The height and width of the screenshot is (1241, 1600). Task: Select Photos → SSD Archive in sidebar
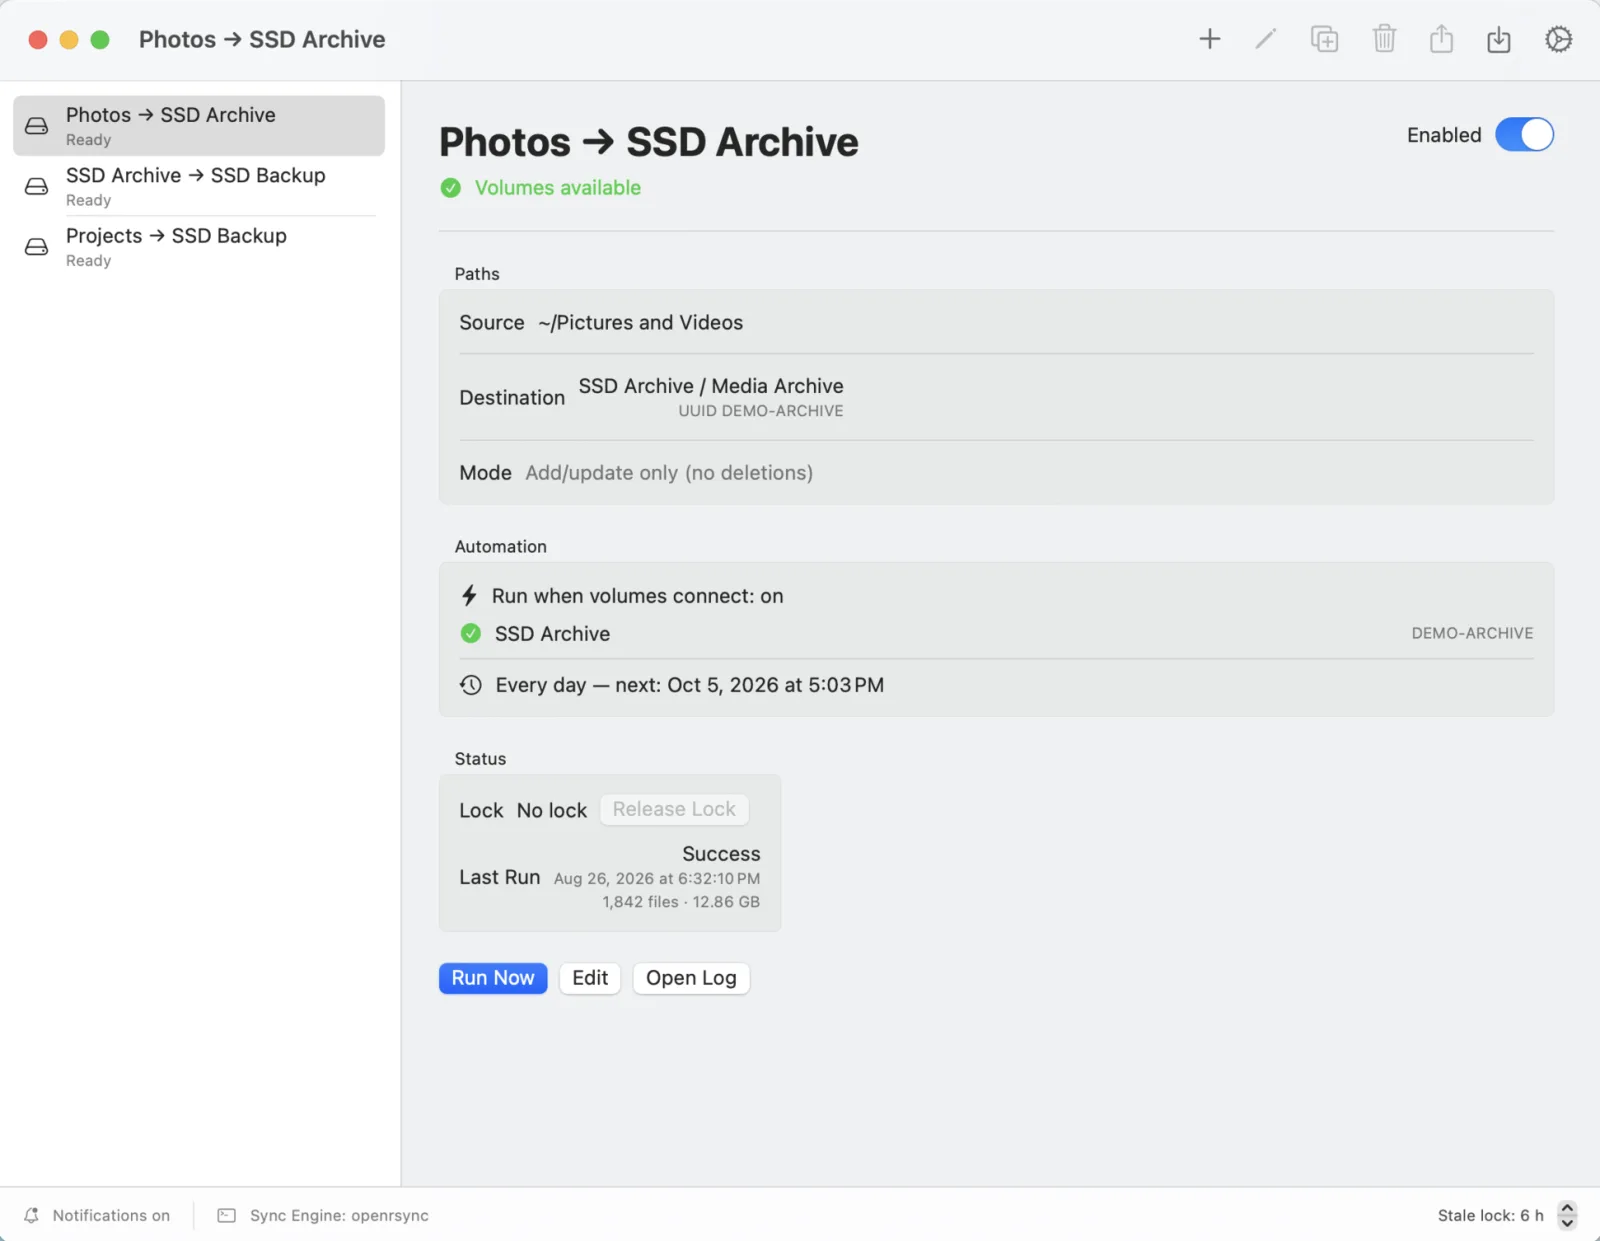(x=199, y=126)
